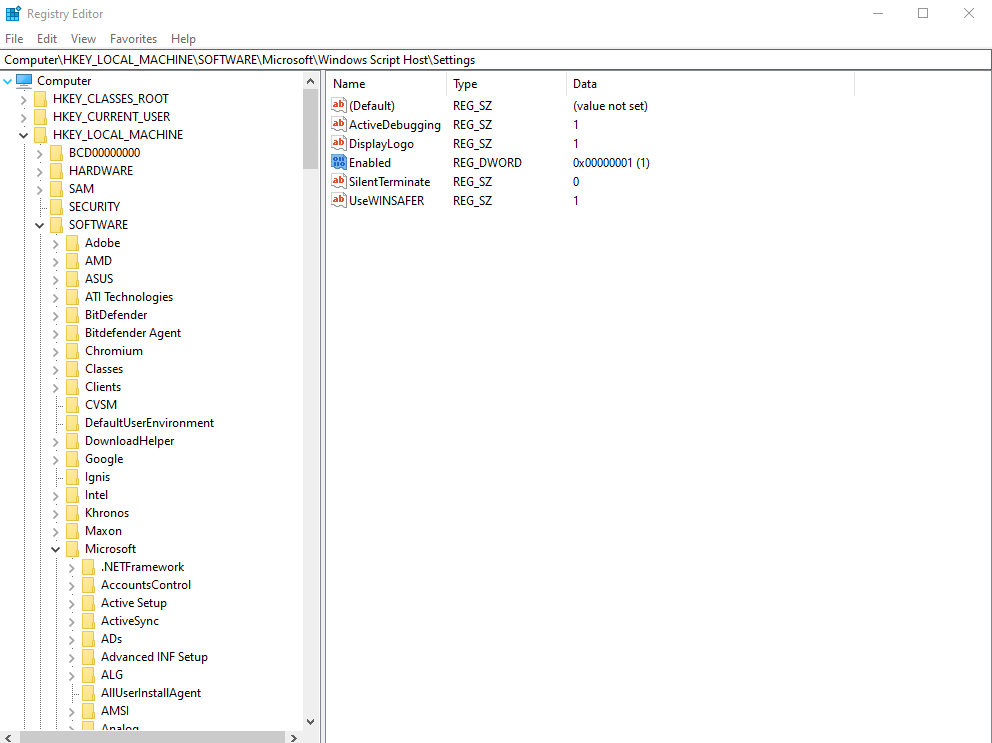Select the DefaultUserEnvironment key
Screen dimensions: 992x743
click(149, 423)
